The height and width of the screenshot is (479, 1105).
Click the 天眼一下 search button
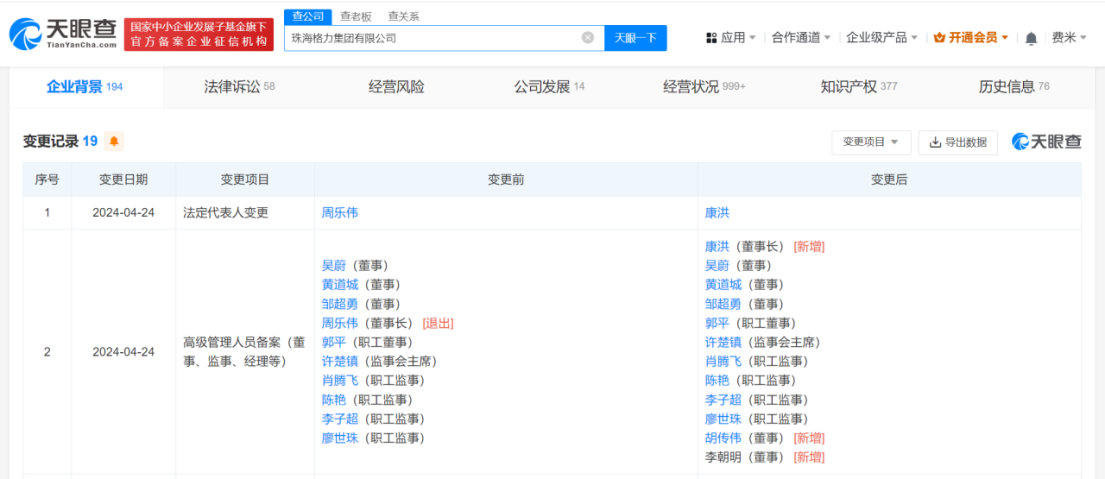635,38
